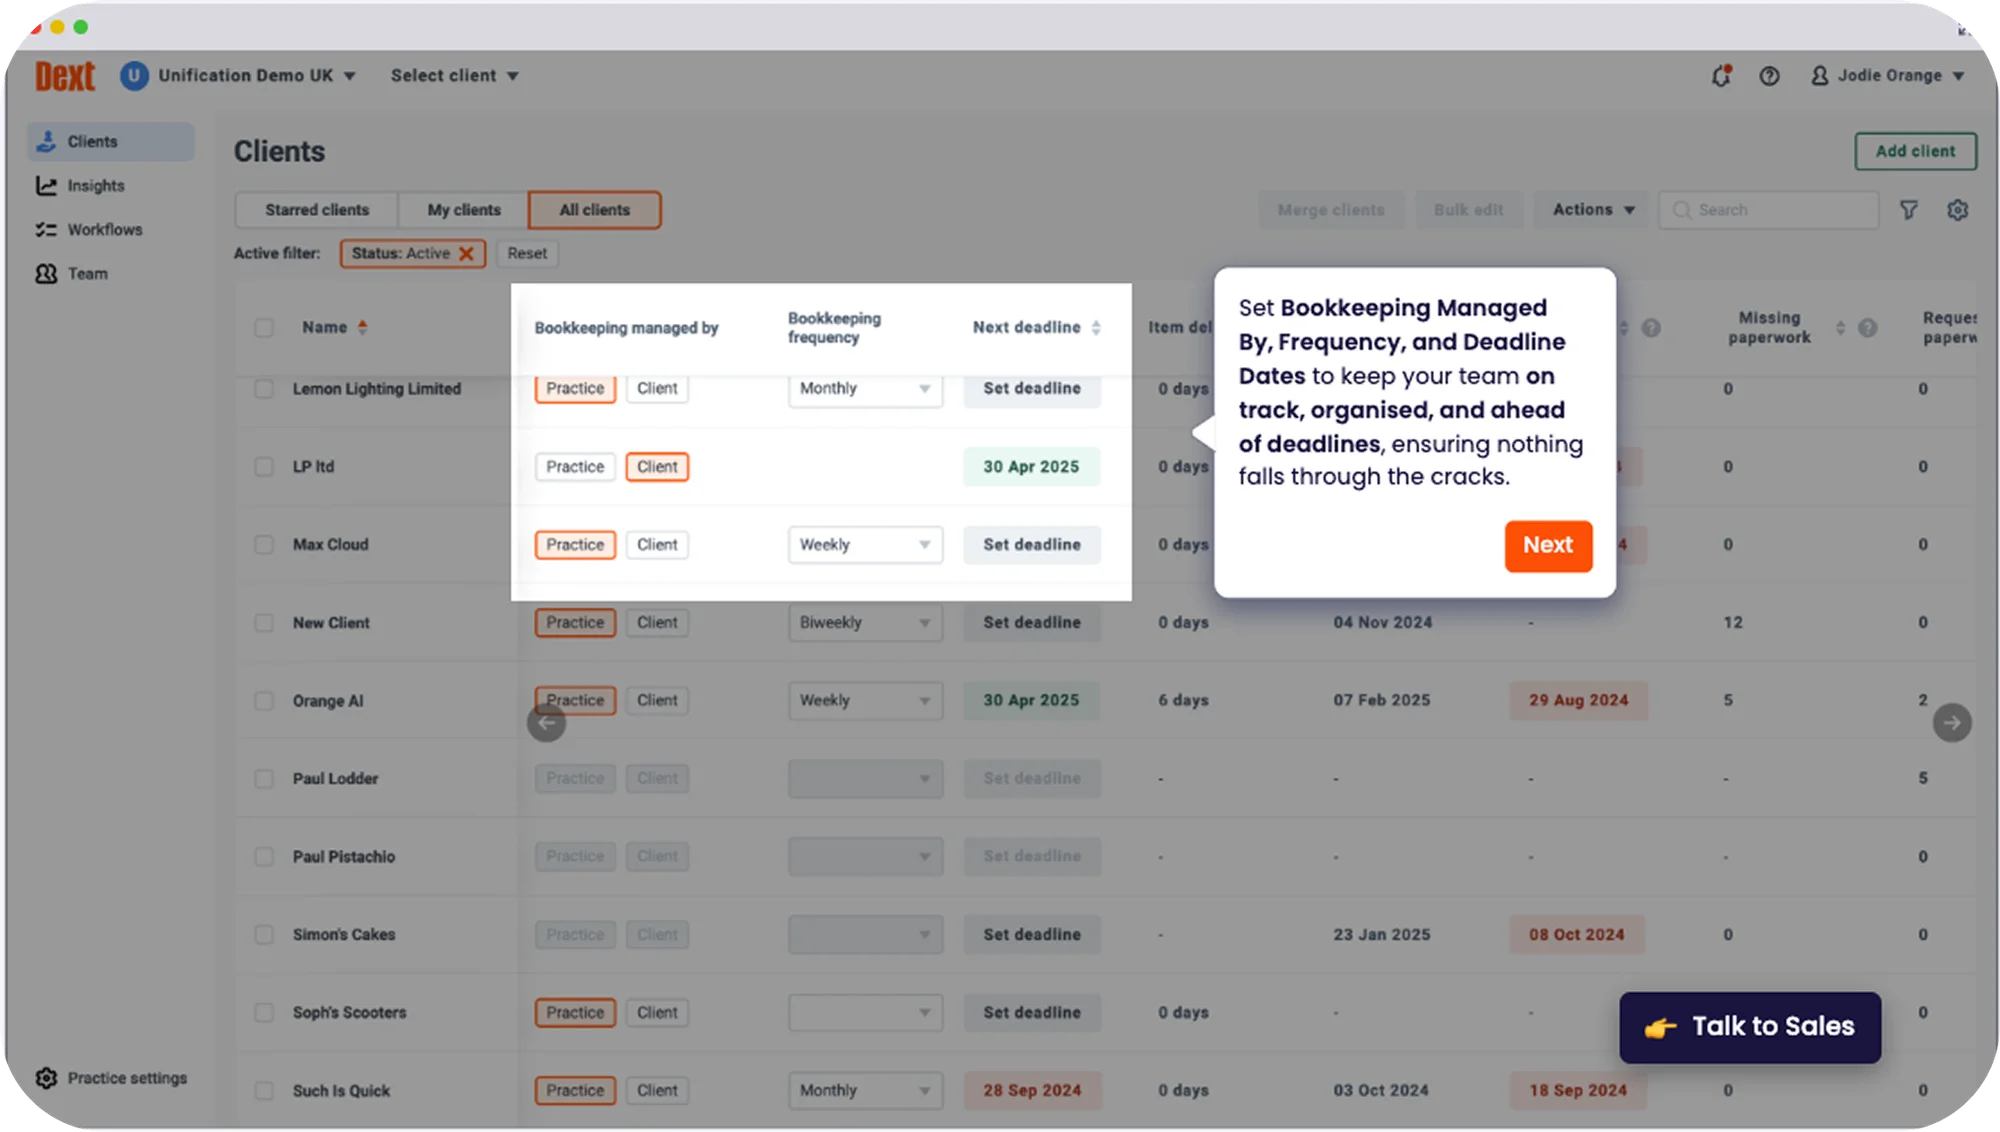Open Clients in sidebar
2000x1132 pixels.
click(111, 142)
